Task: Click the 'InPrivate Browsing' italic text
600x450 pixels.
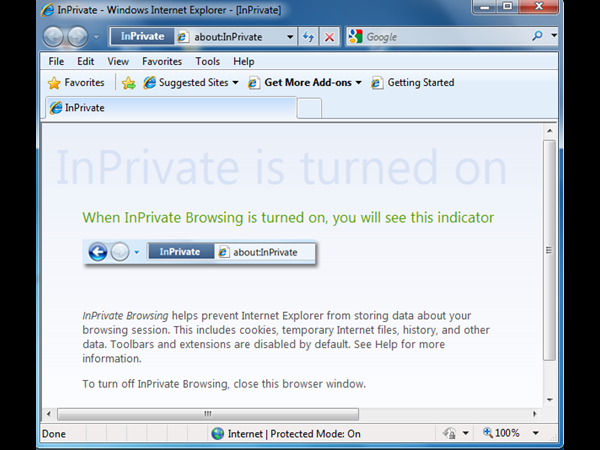Action: (x=125, y=316)
